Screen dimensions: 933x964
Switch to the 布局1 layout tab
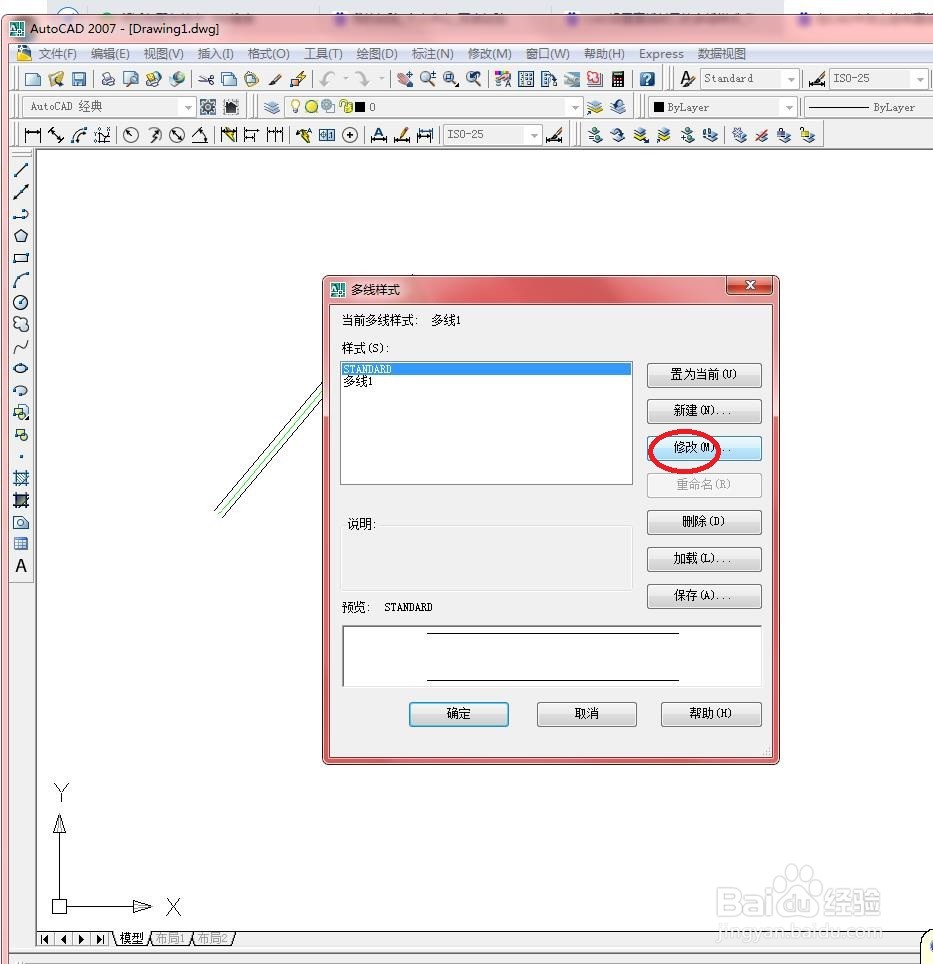170,938
